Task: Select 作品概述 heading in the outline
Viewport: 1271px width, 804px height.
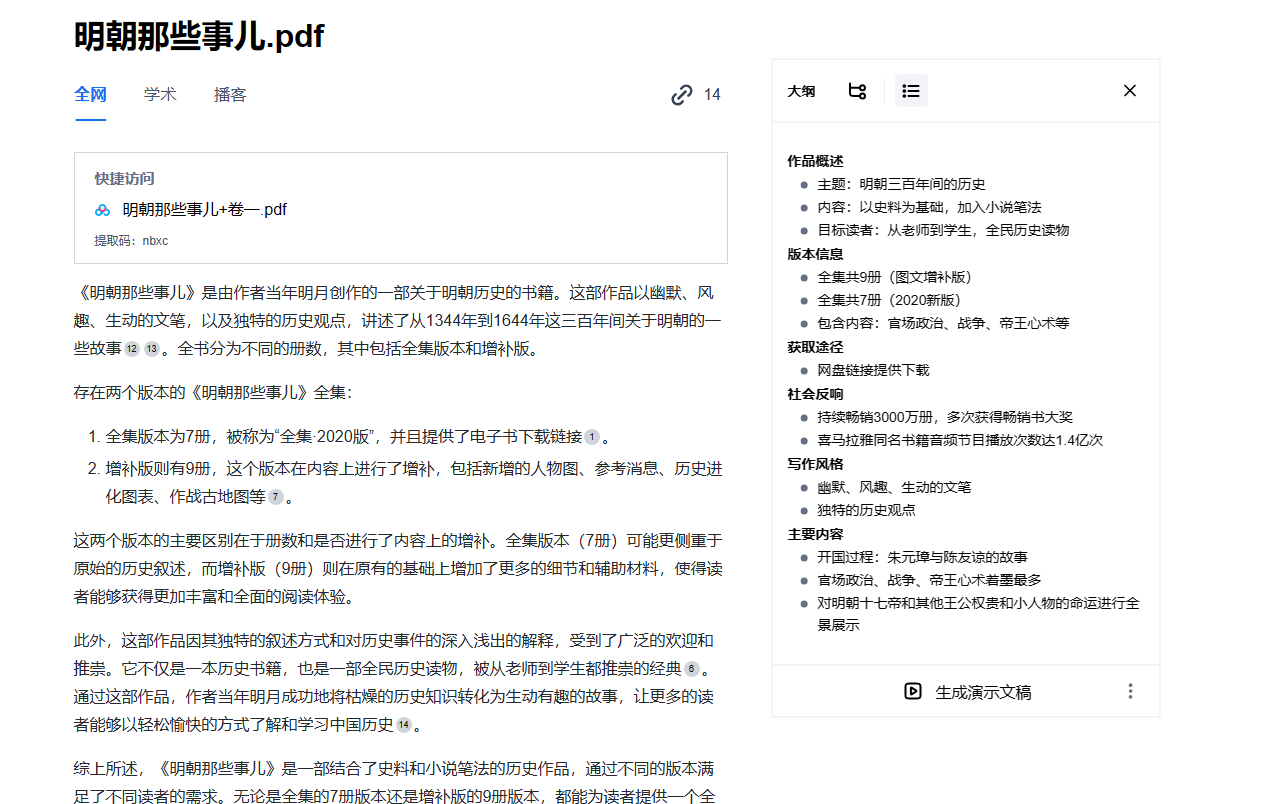Action: [x=815, y=161]
